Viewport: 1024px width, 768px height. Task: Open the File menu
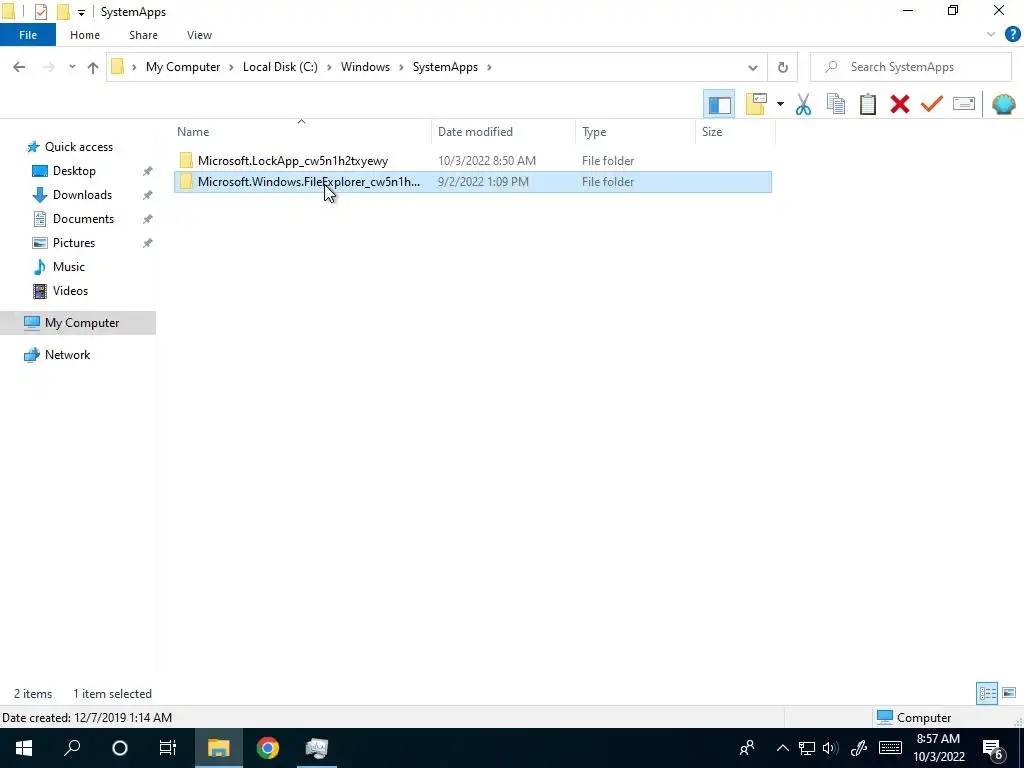click(x=28, y=35)
